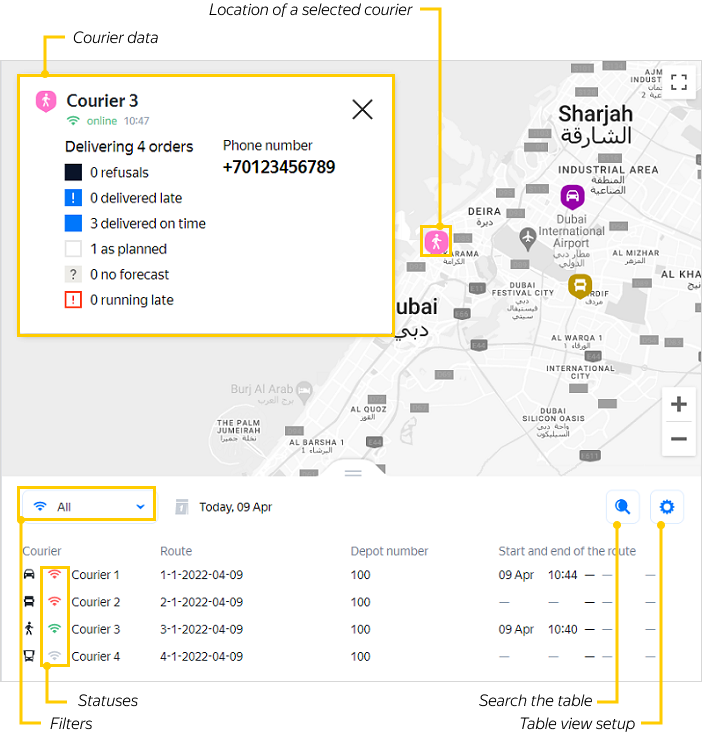Click the pink pedestrian courier marker on map

click(x=436, y=241)
